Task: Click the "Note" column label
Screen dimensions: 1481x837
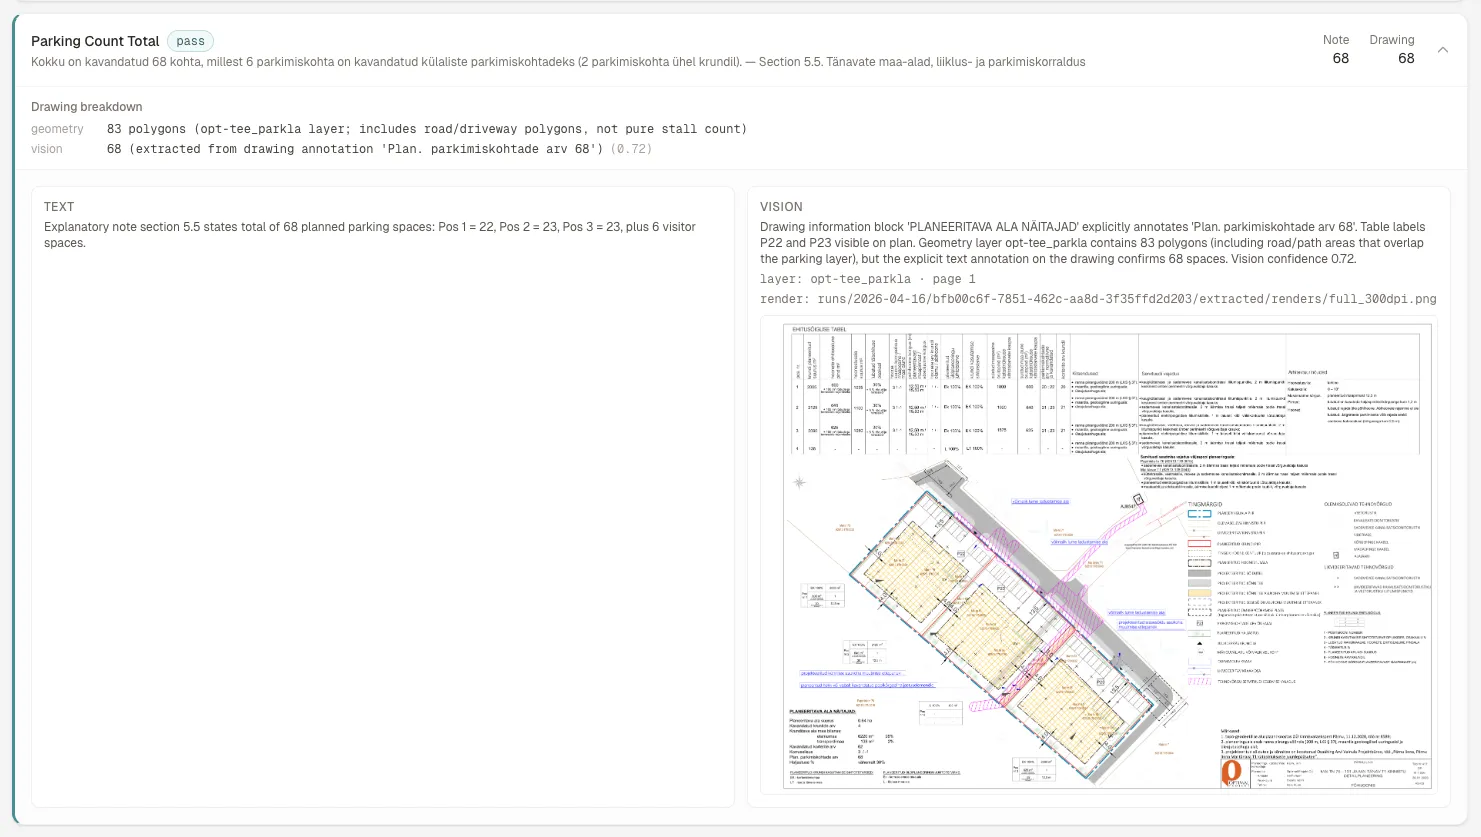Action: (1336, 40)
